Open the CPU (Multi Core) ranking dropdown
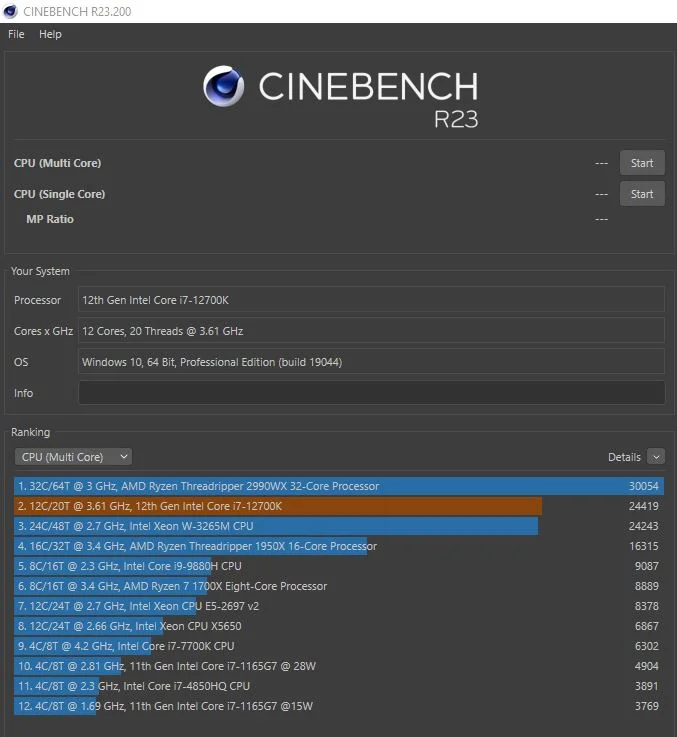The image size is (677, 737). tap(73, 457)
